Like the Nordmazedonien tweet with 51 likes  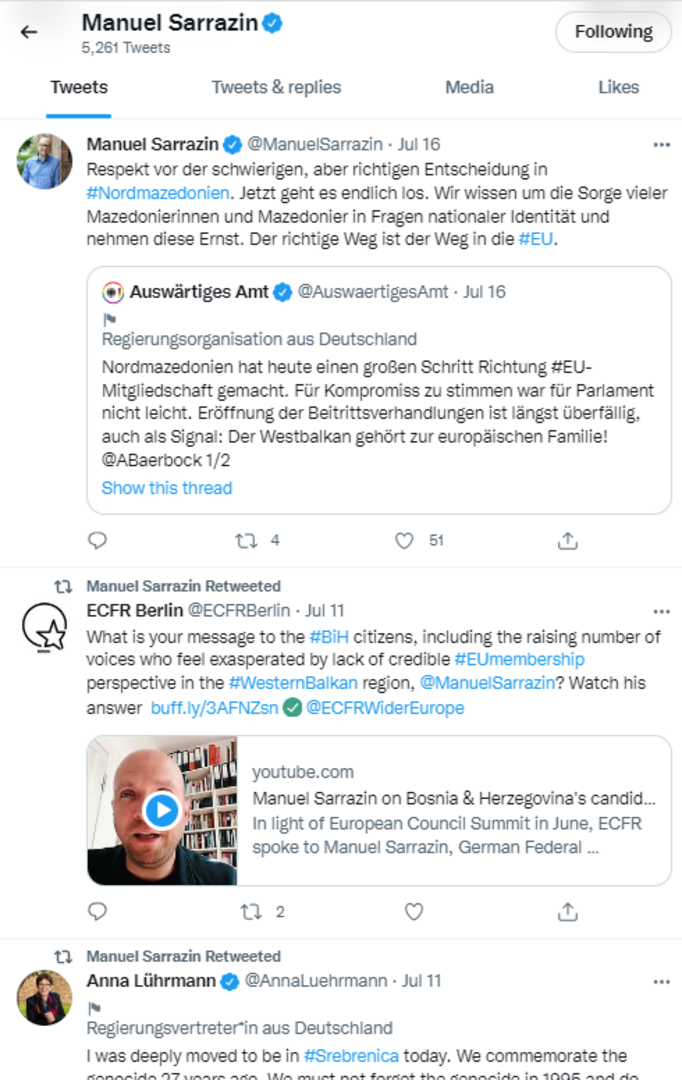[404, 541]
